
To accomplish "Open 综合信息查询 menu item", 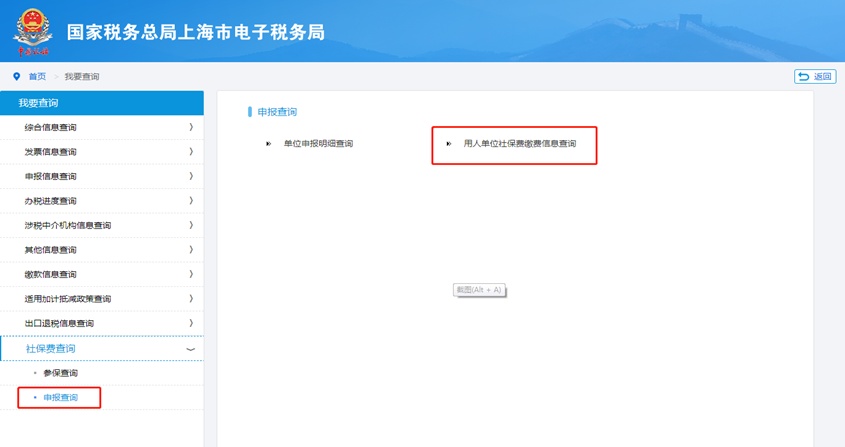I will [x=102, y=127].
